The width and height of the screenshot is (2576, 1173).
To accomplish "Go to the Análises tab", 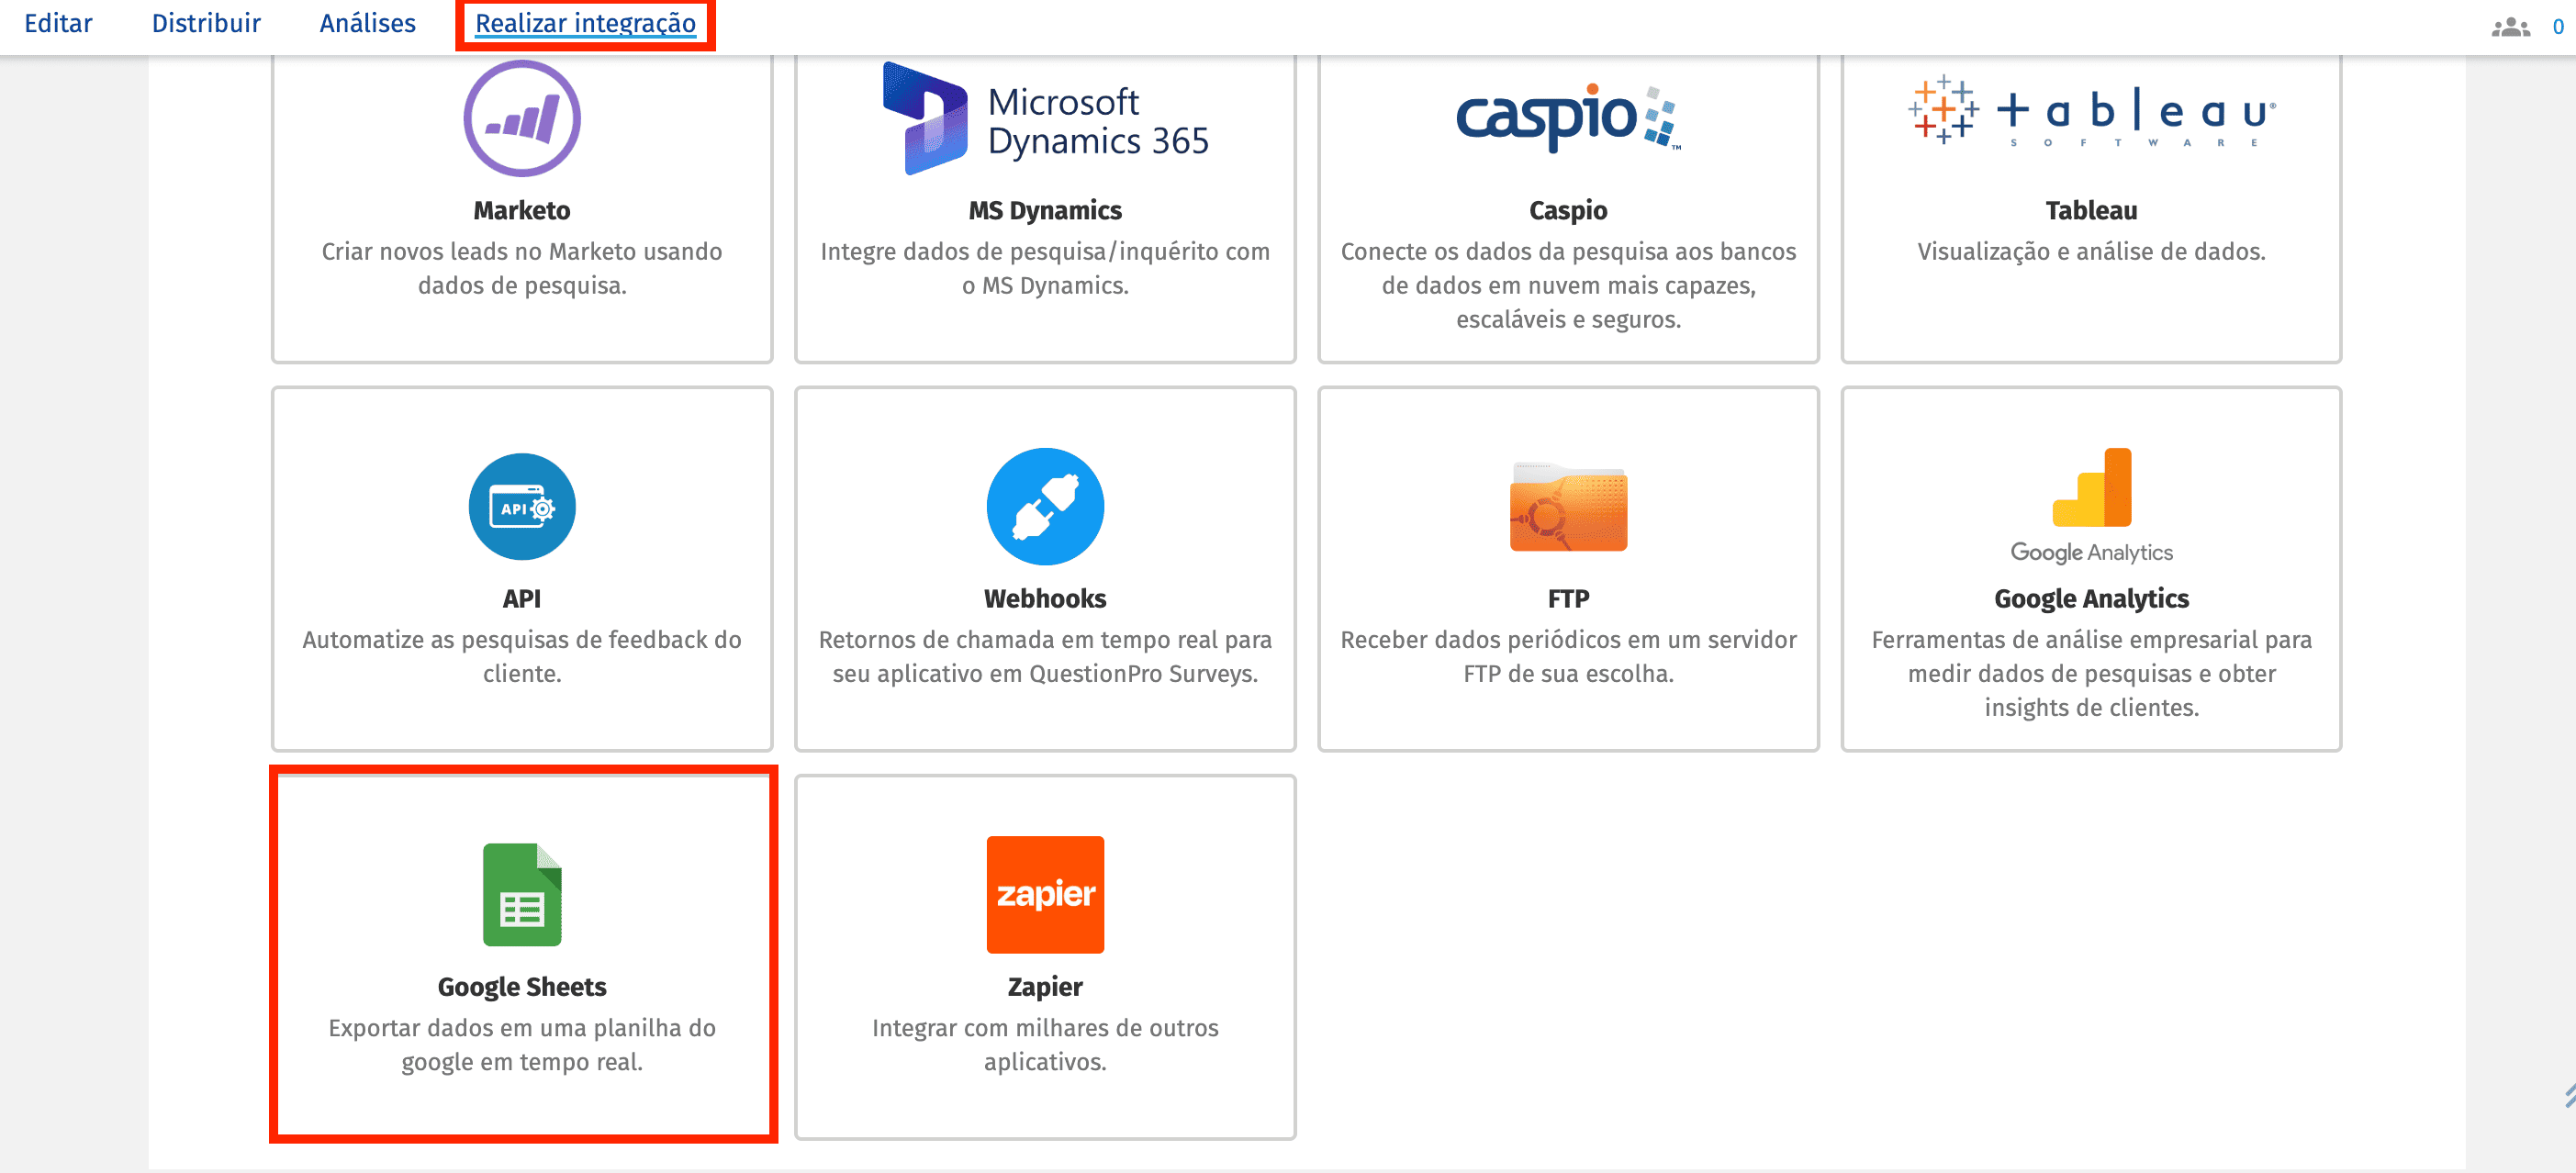I will click(x=367, y=23).
